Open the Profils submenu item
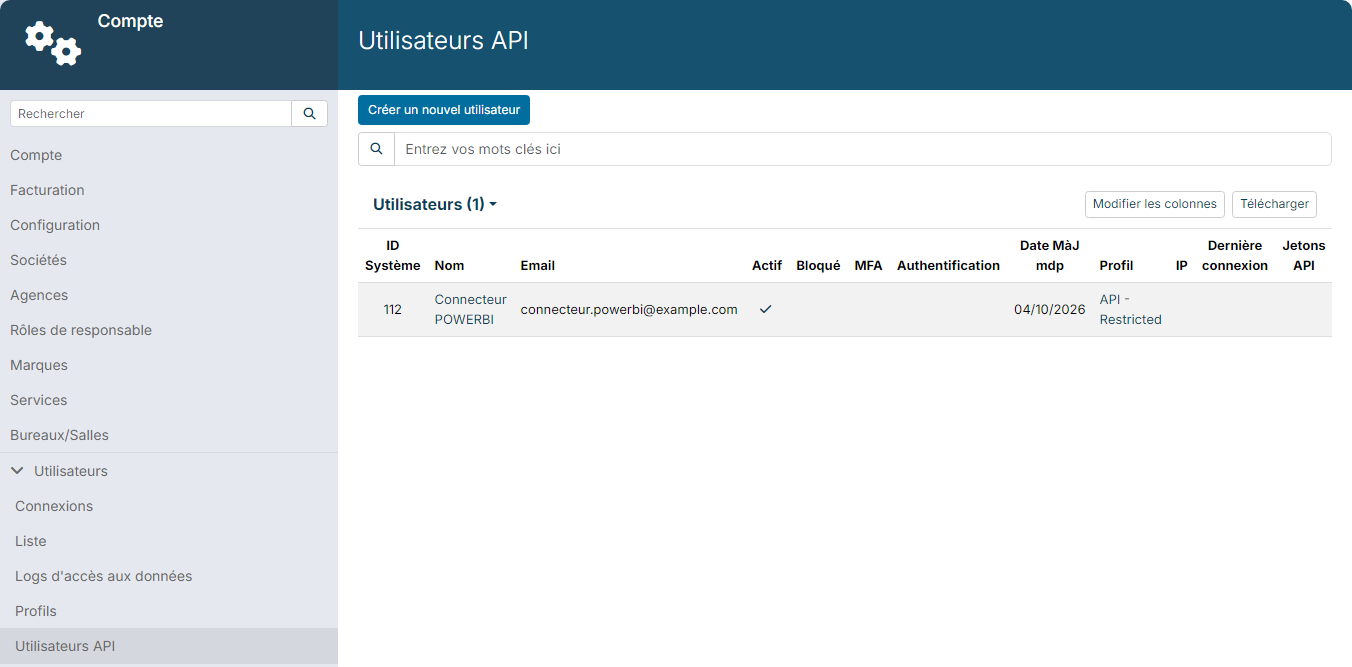Image resolution: width=1352 pixels, height=667 pixels. pos(36,611)
